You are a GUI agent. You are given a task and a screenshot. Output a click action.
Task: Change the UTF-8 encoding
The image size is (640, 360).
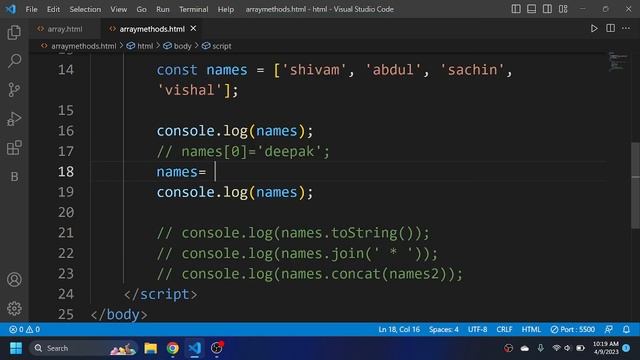478,329
